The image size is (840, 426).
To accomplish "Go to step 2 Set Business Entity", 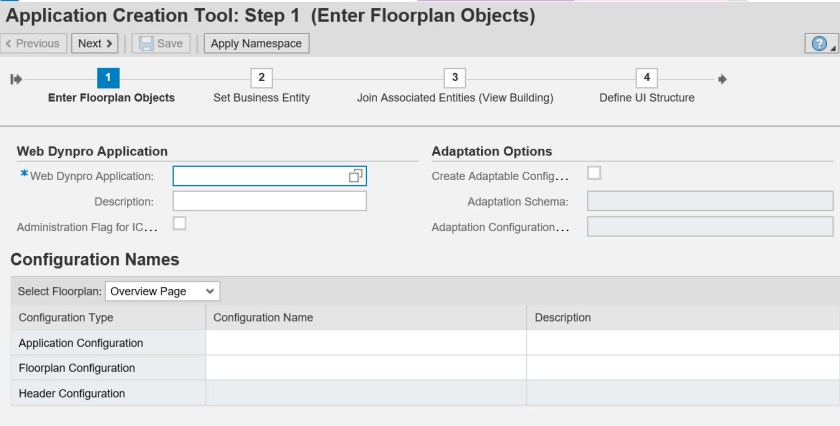I will click(x=261, y=76).
